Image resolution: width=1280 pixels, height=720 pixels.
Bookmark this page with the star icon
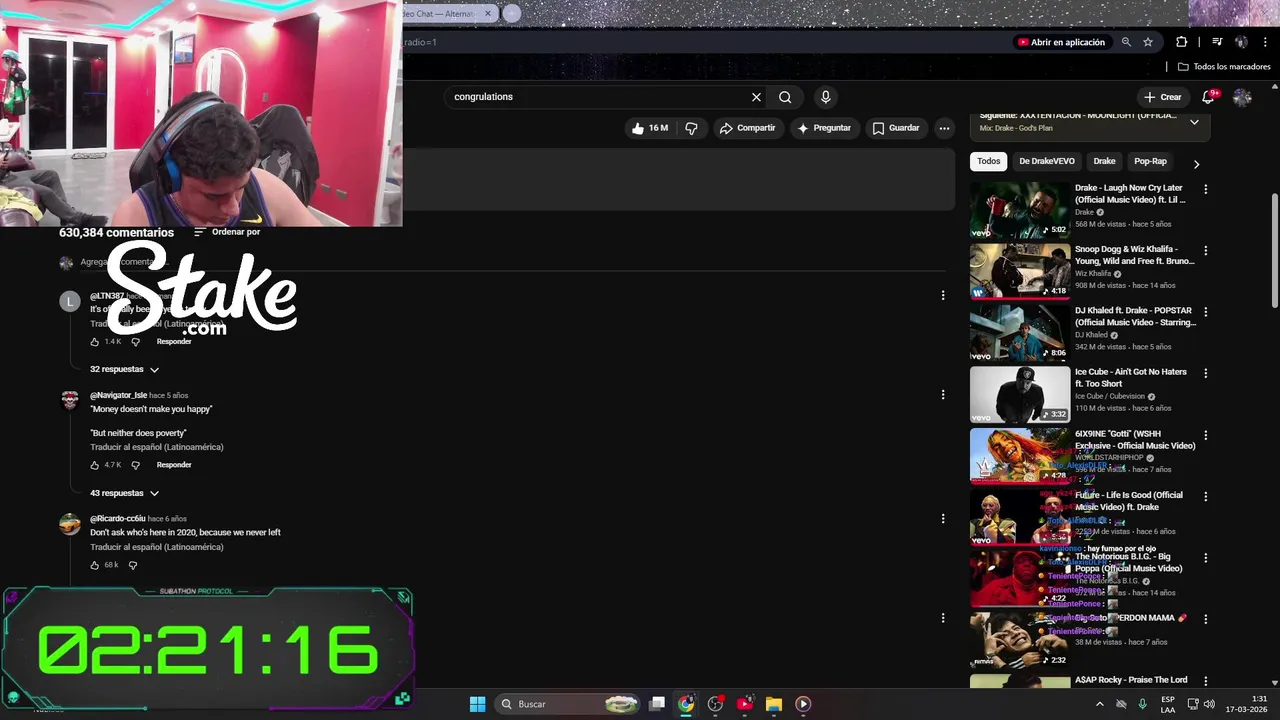pyautogui.click(x=1148, y=42)
